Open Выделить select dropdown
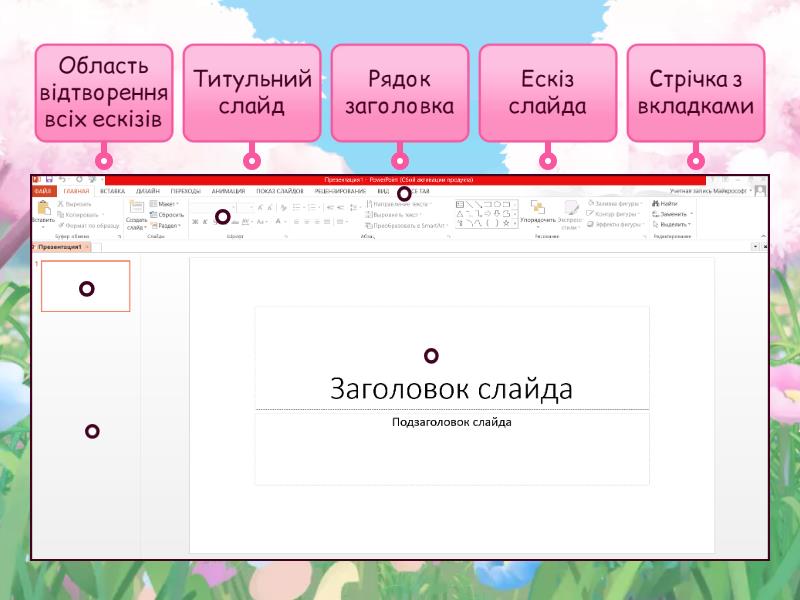This screenshot has width=800, height=600. pos(671,224)
